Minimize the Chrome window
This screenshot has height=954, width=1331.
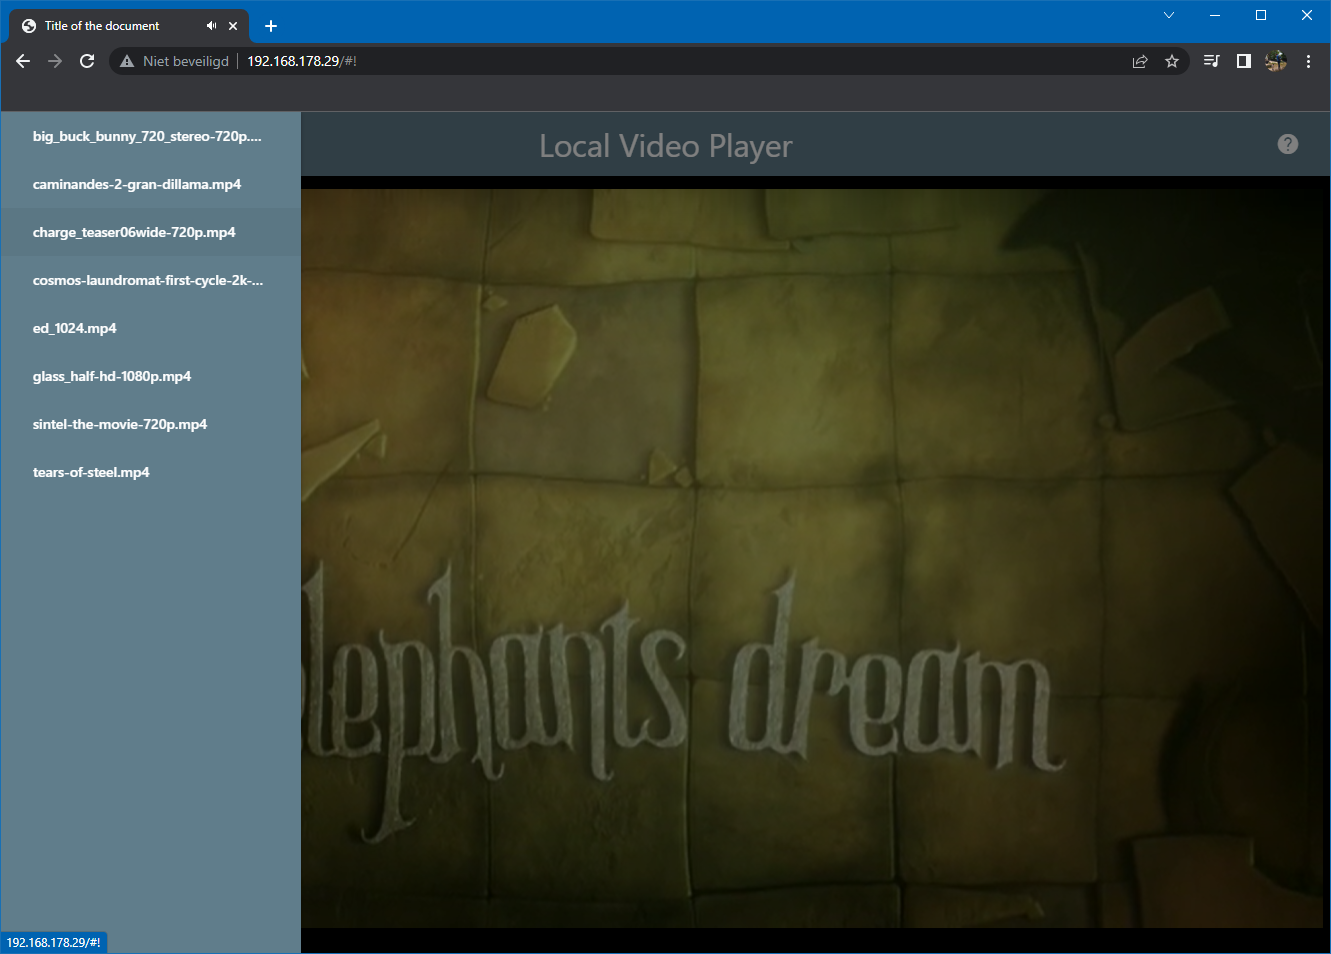click(1215, 15)
